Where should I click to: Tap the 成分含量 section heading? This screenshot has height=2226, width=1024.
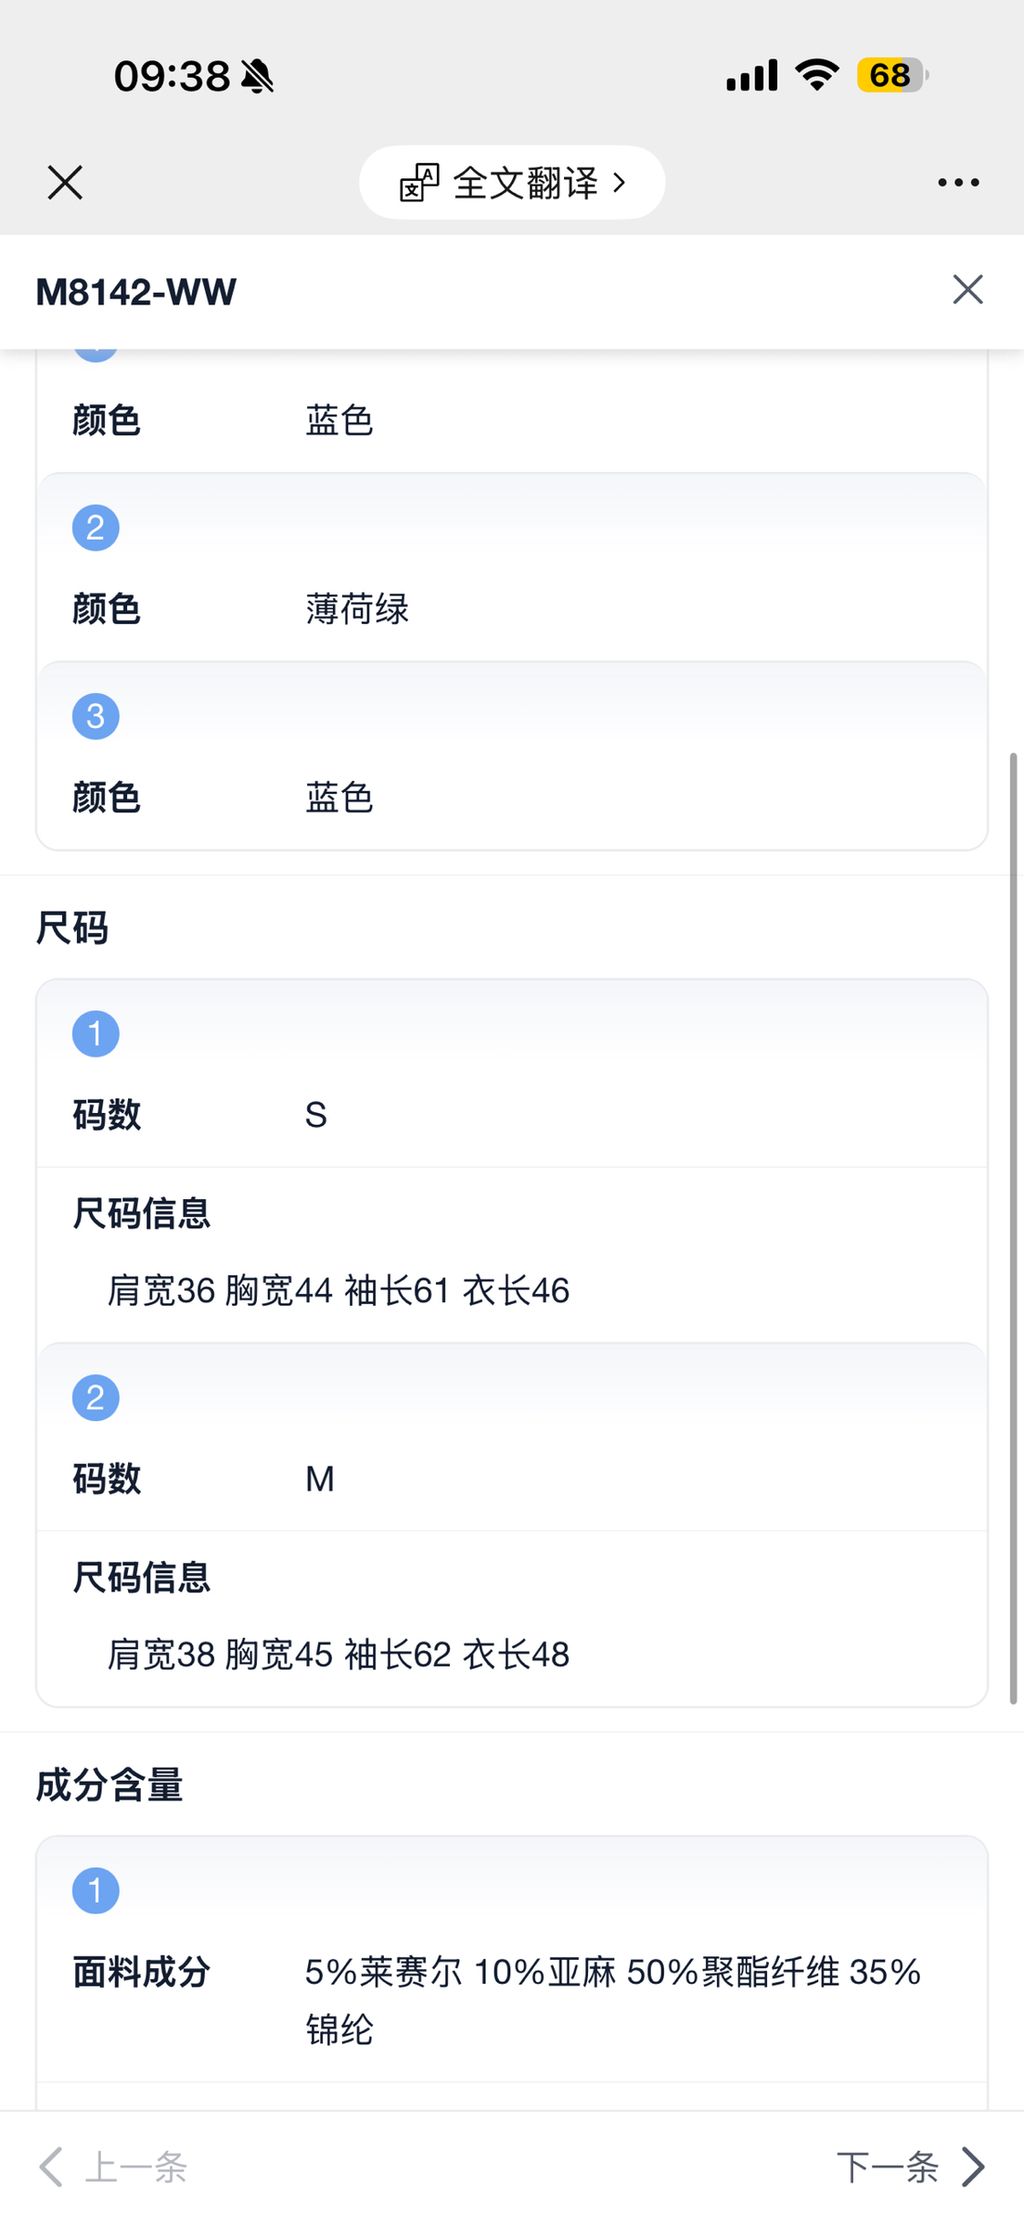pyautogui.click(x=109, y=1785)
